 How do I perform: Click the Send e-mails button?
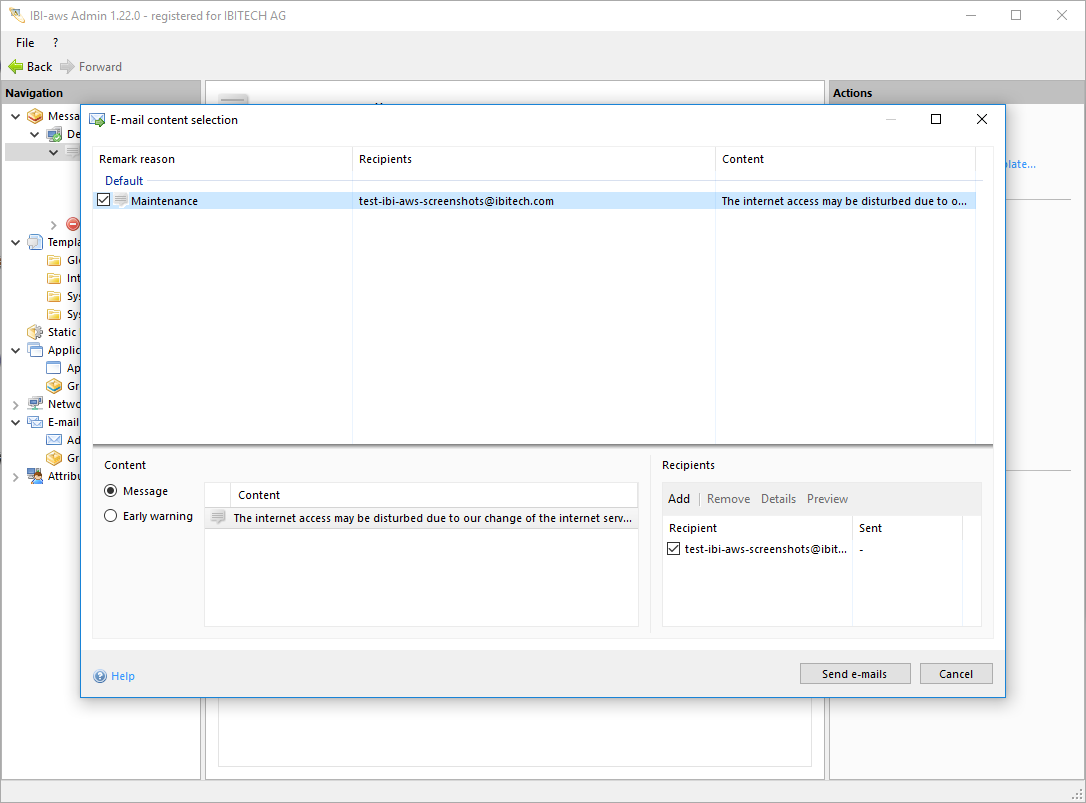click(x=854, y=674)
